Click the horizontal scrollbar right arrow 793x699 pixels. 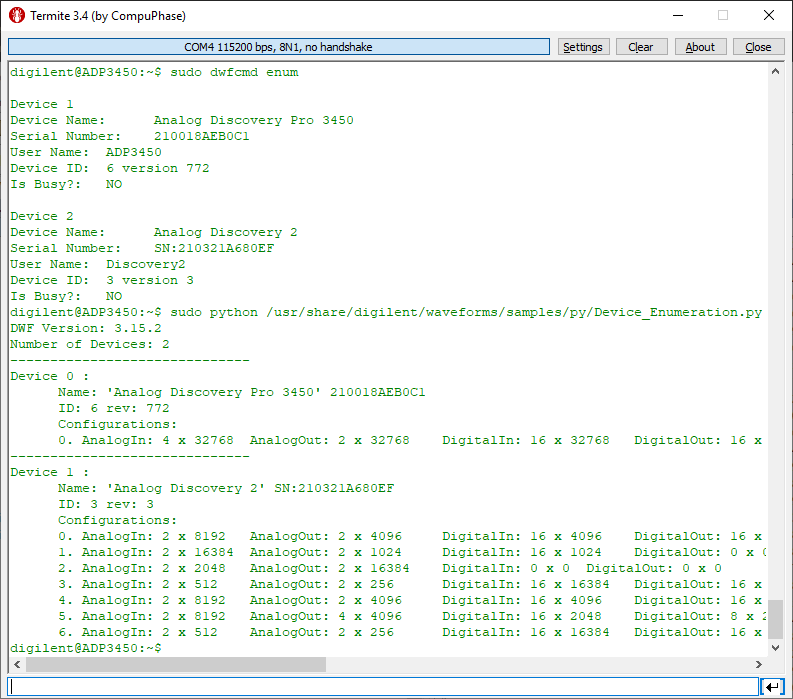pyautogui.click(x=758, y=665)
